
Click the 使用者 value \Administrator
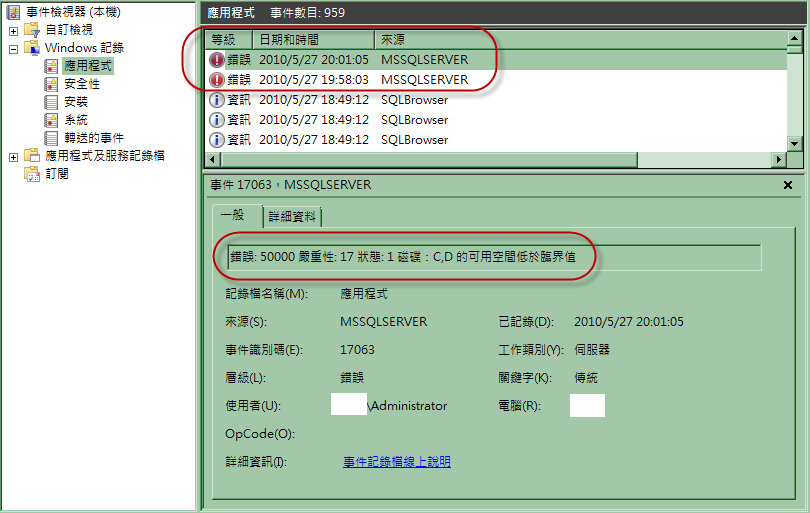coord(407,406)
